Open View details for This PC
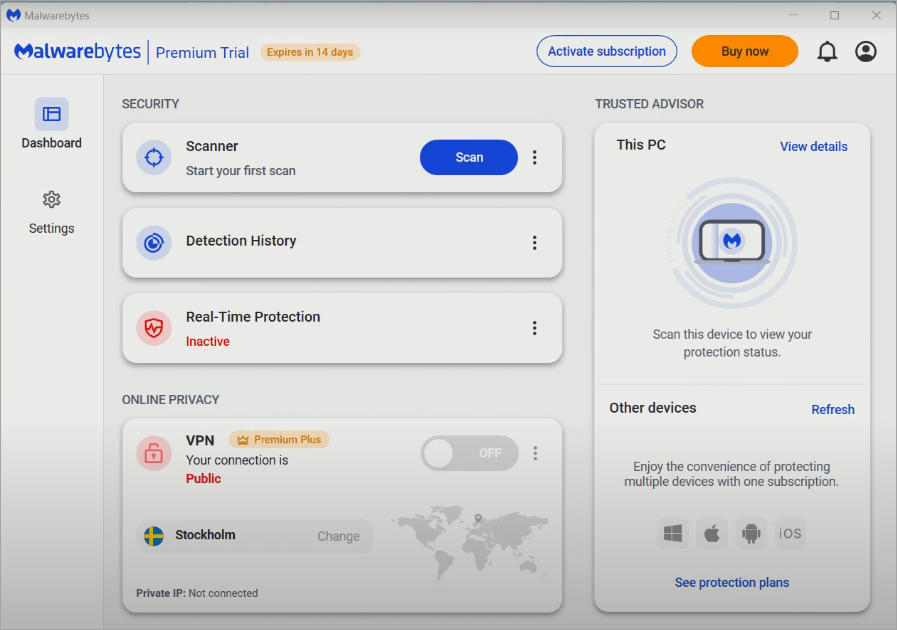The height and width of the screenshot is (630, 897). tap(813, 146)
